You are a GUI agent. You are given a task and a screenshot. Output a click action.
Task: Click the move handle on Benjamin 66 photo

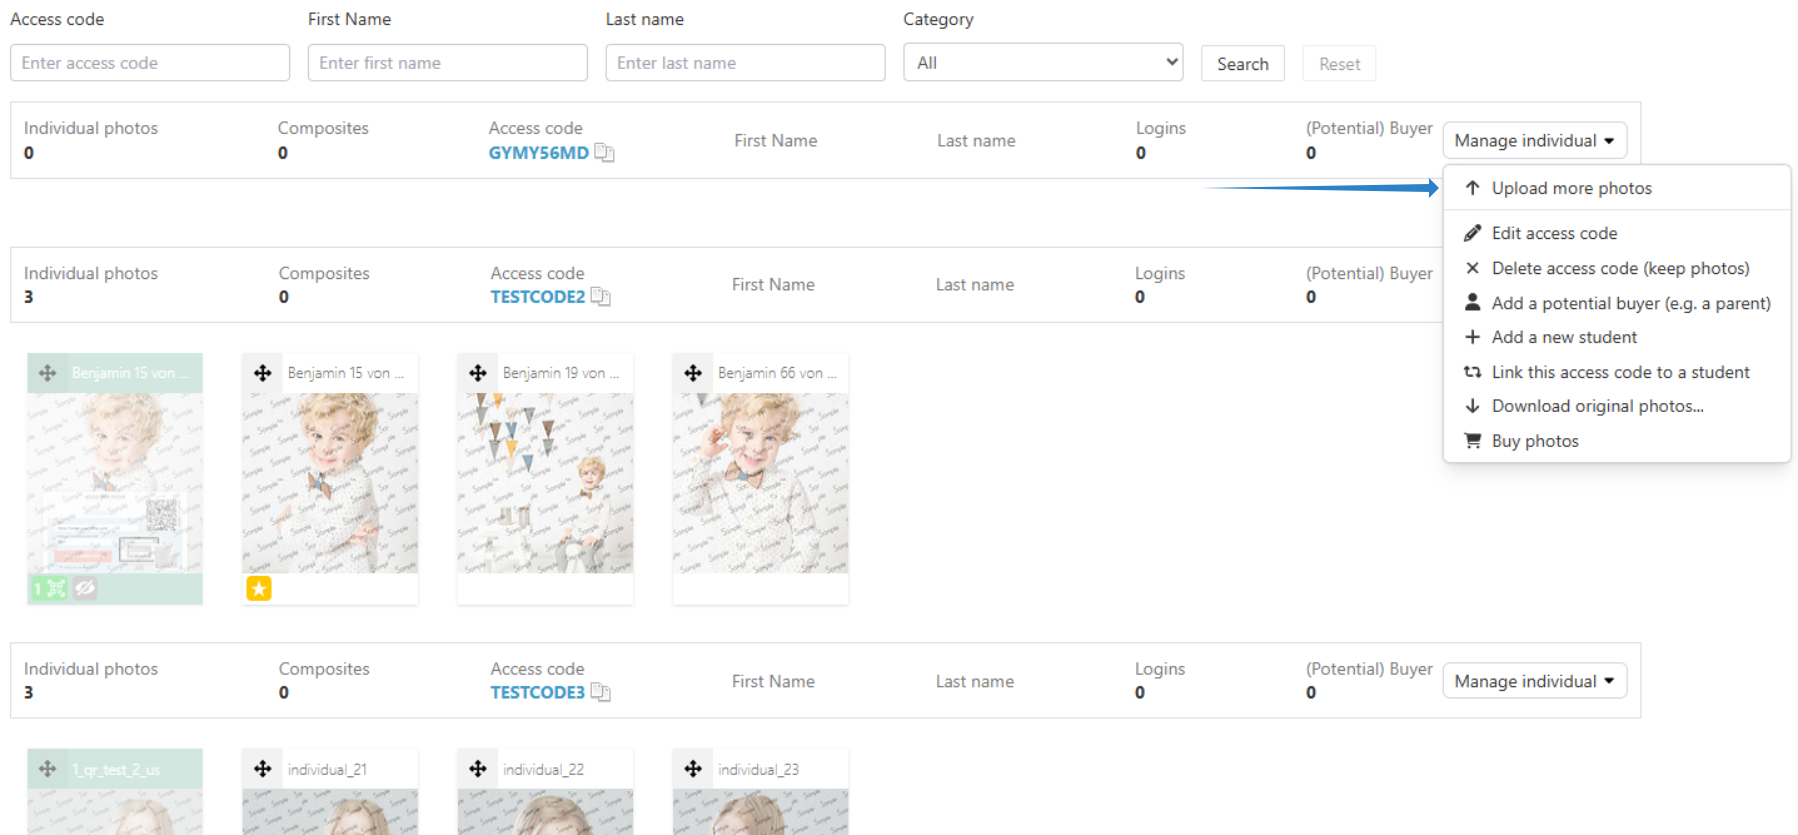click(693, 373)
